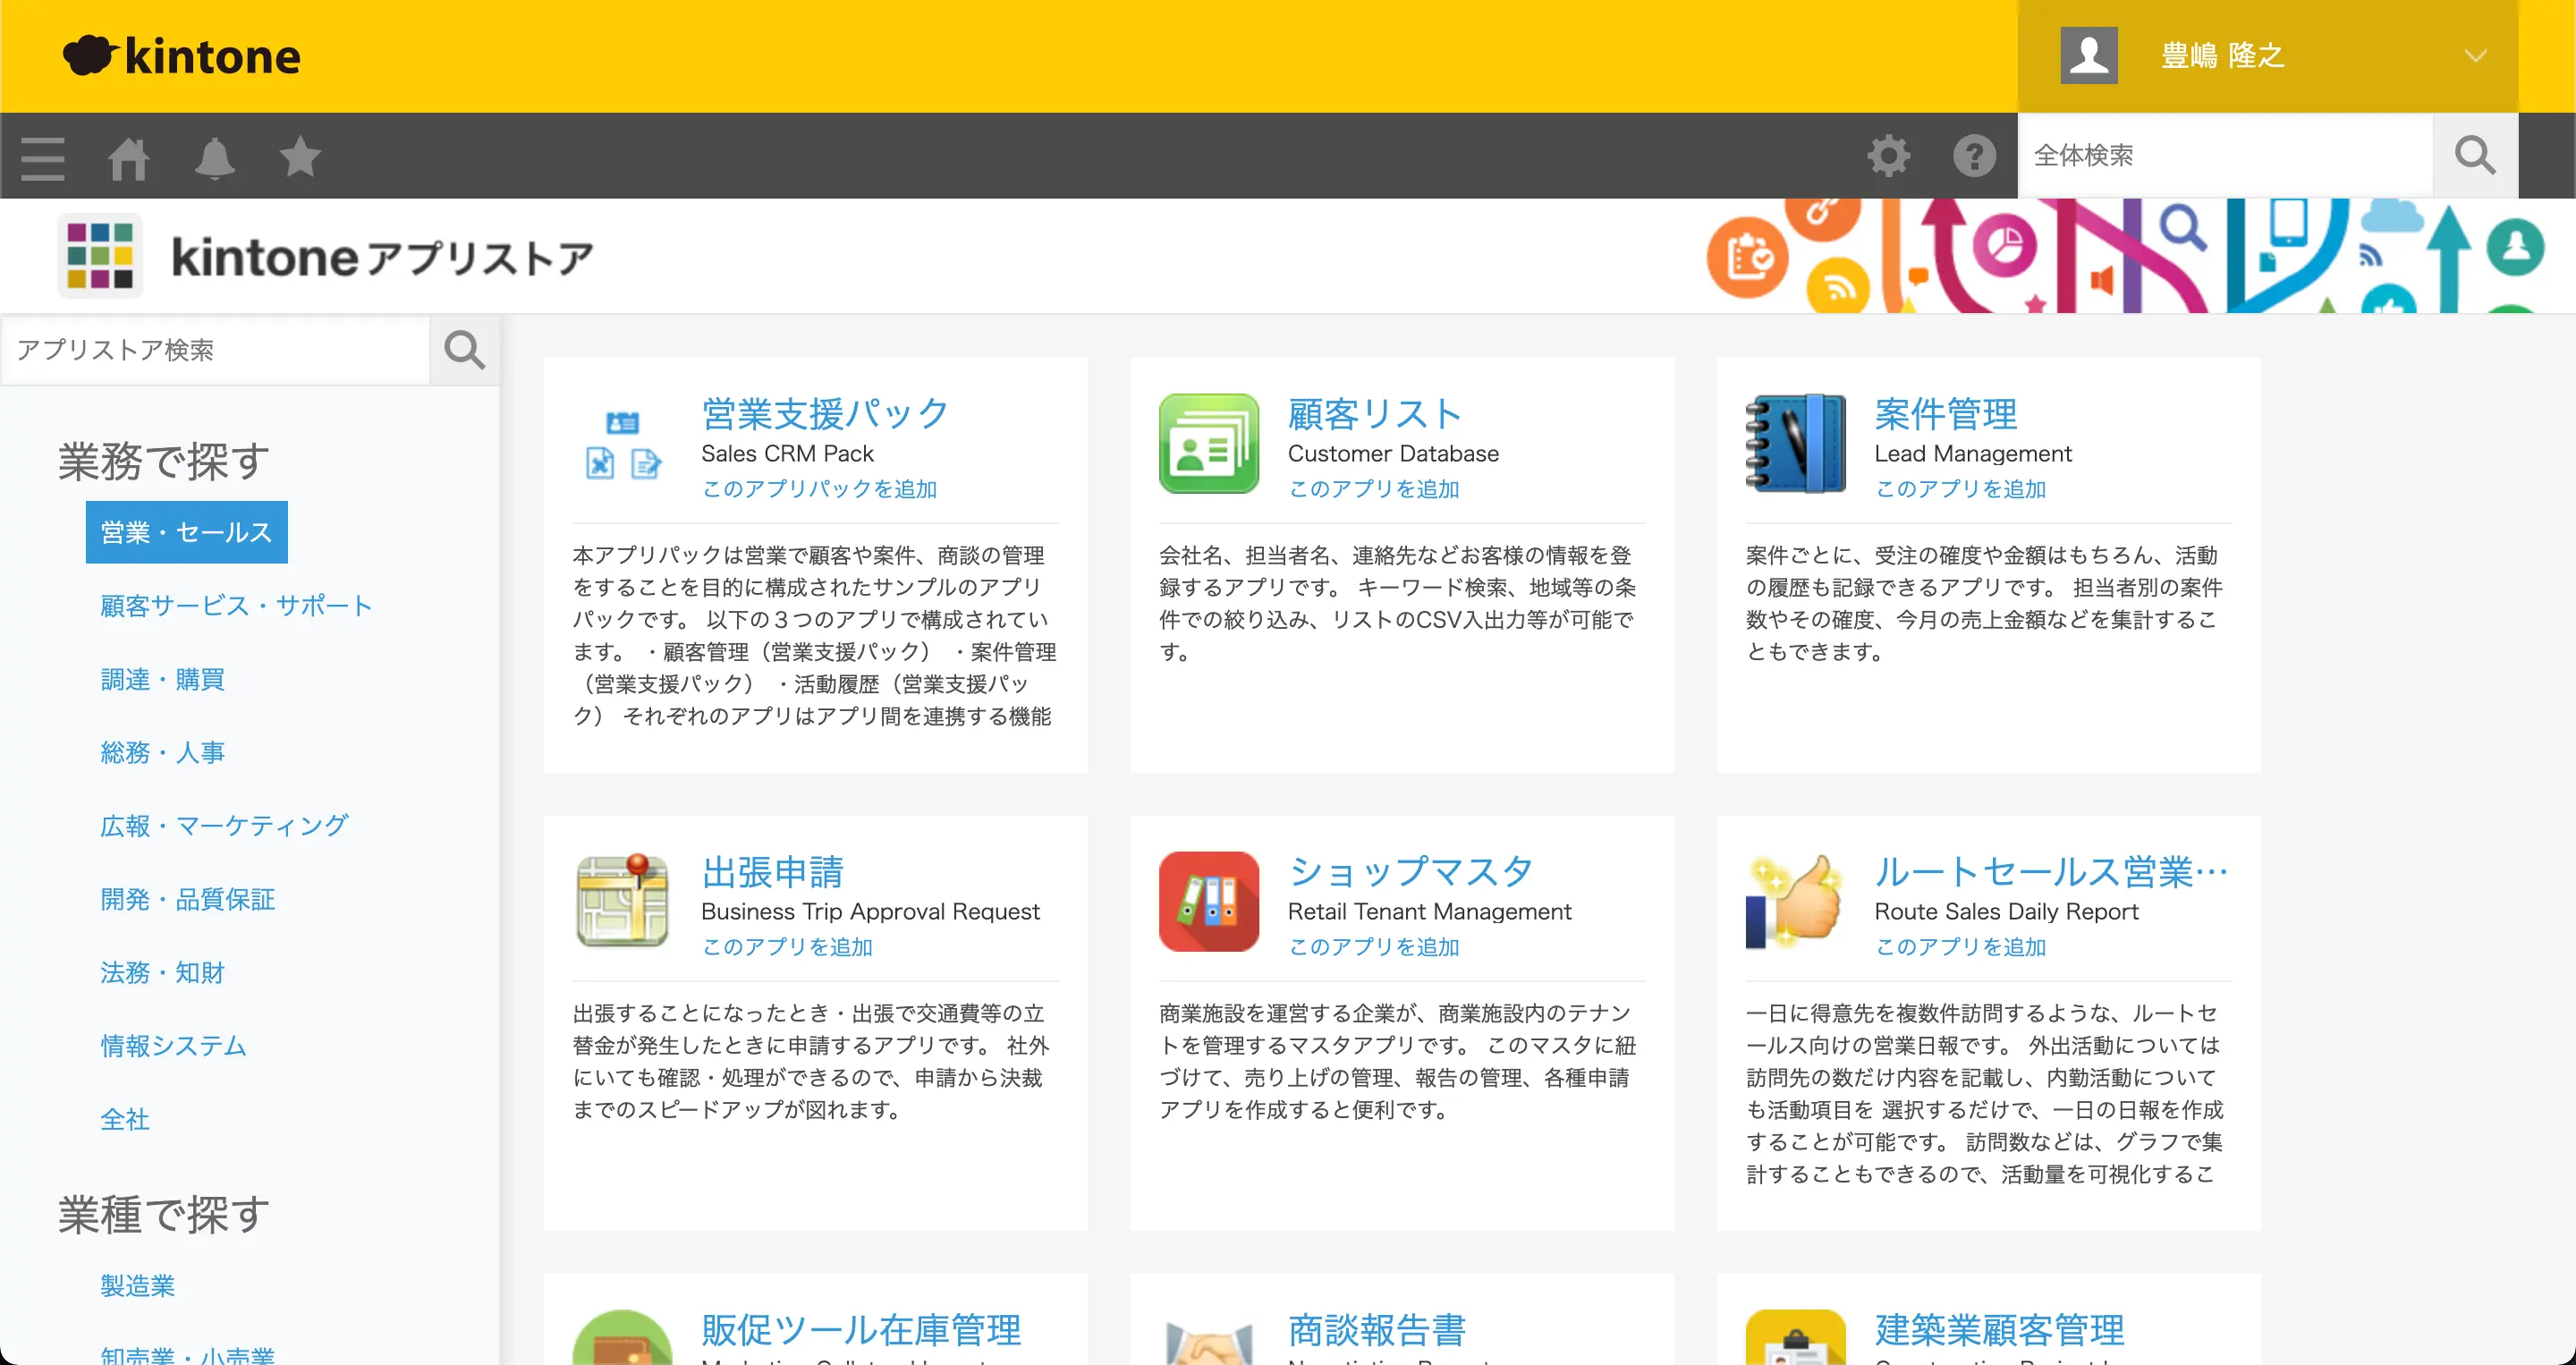Click the Business Trip map icon
The height and width of the screenshot is (1365, 2576).
(622, 900)
